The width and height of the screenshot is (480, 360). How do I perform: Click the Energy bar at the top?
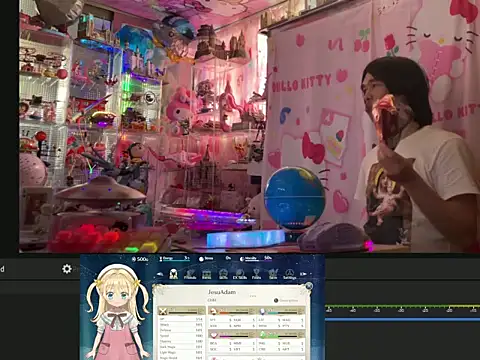[175, 259]
